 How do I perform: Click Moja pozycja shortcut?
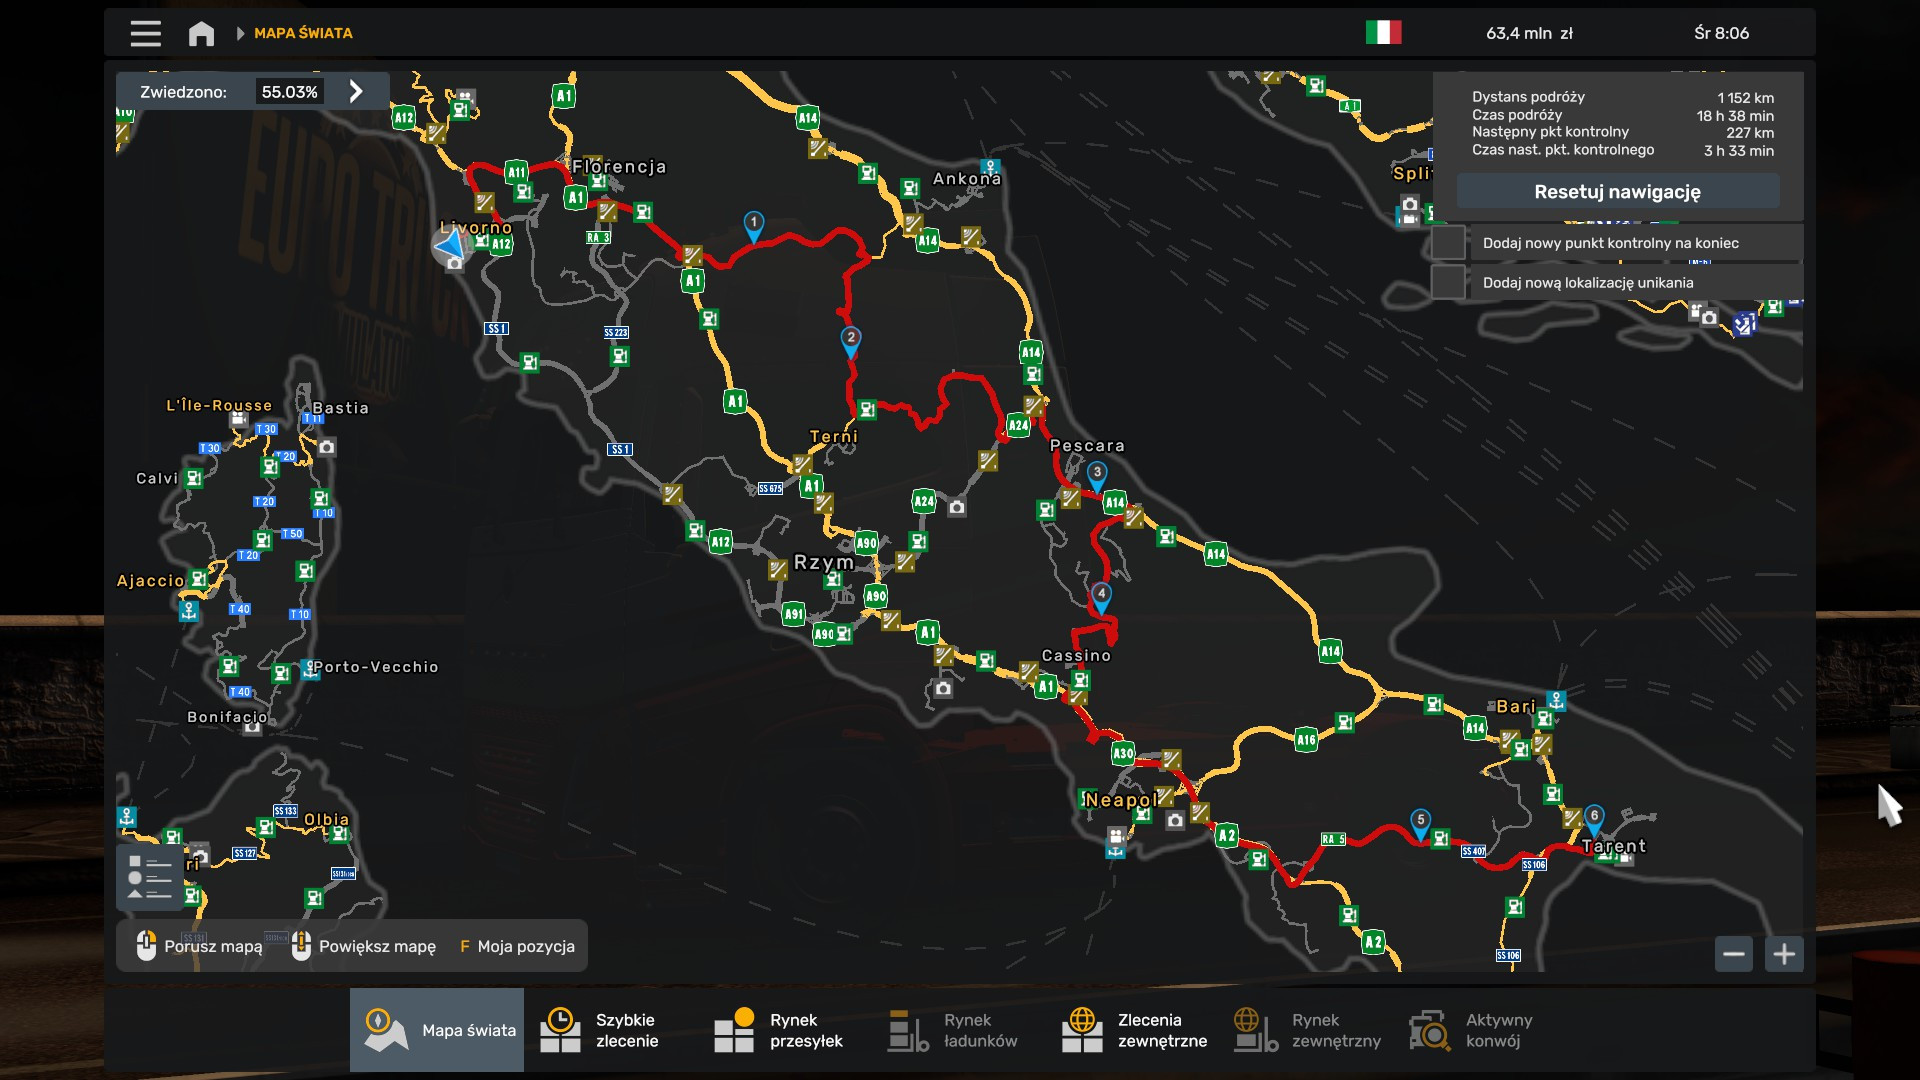click(x=517, y=946)
